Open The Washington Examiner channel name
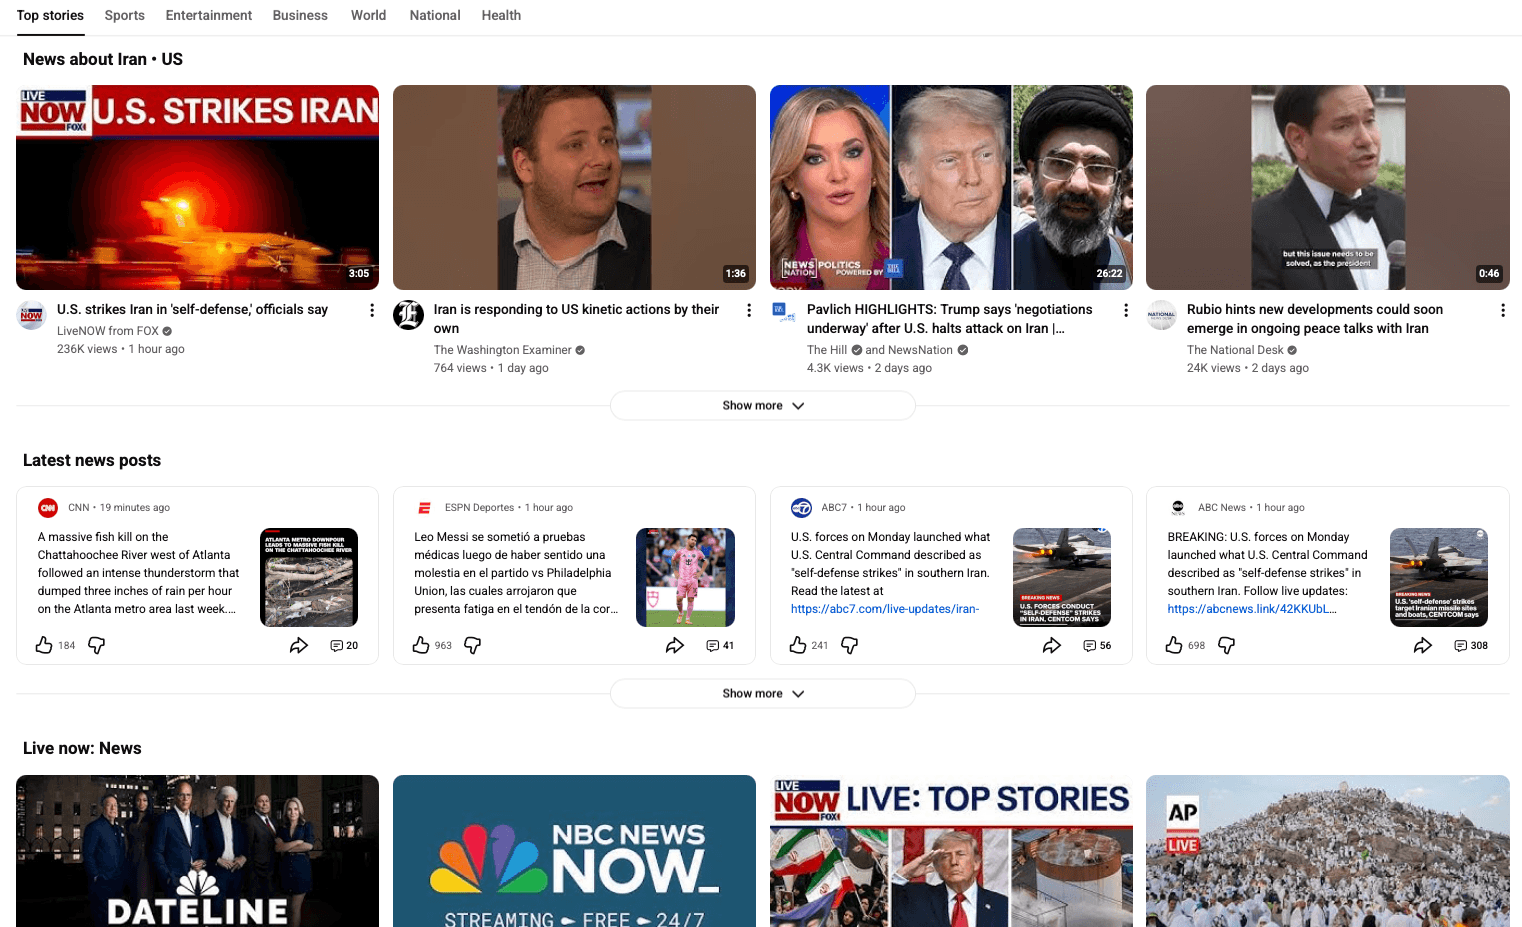The height and width of the screenshot is (927, 1522). pyautogui.click(x=503, y=350)
